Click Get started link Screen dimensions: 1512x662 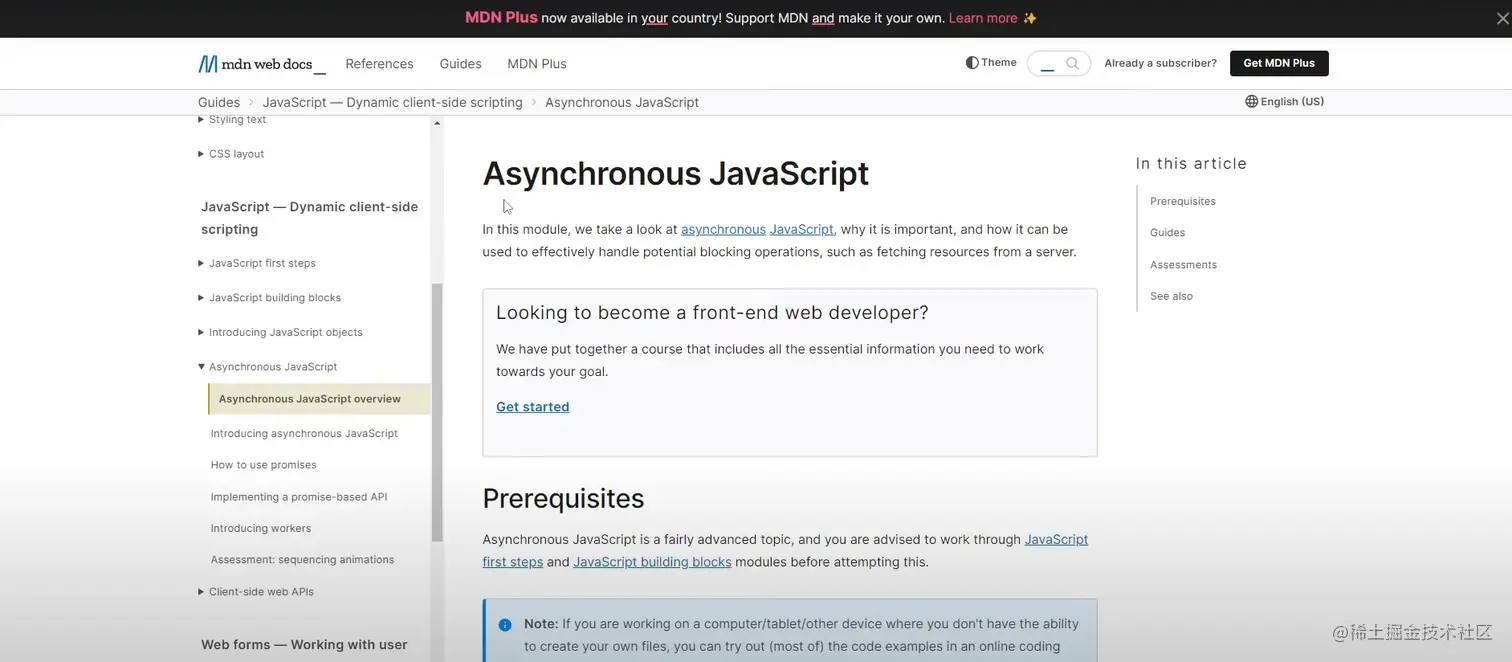pyautogui.click(x=532, y=407)
